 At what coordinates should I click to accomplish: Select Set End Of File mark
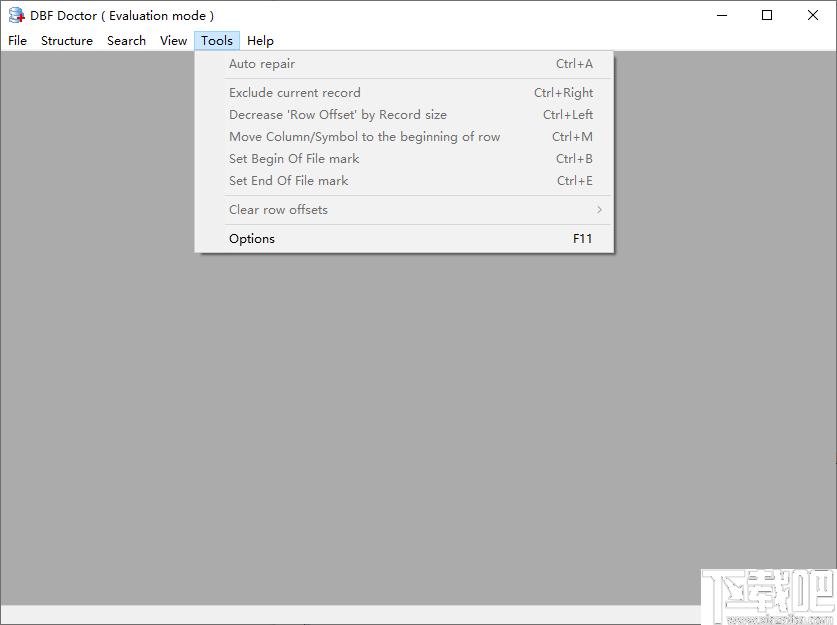point(405,180)
